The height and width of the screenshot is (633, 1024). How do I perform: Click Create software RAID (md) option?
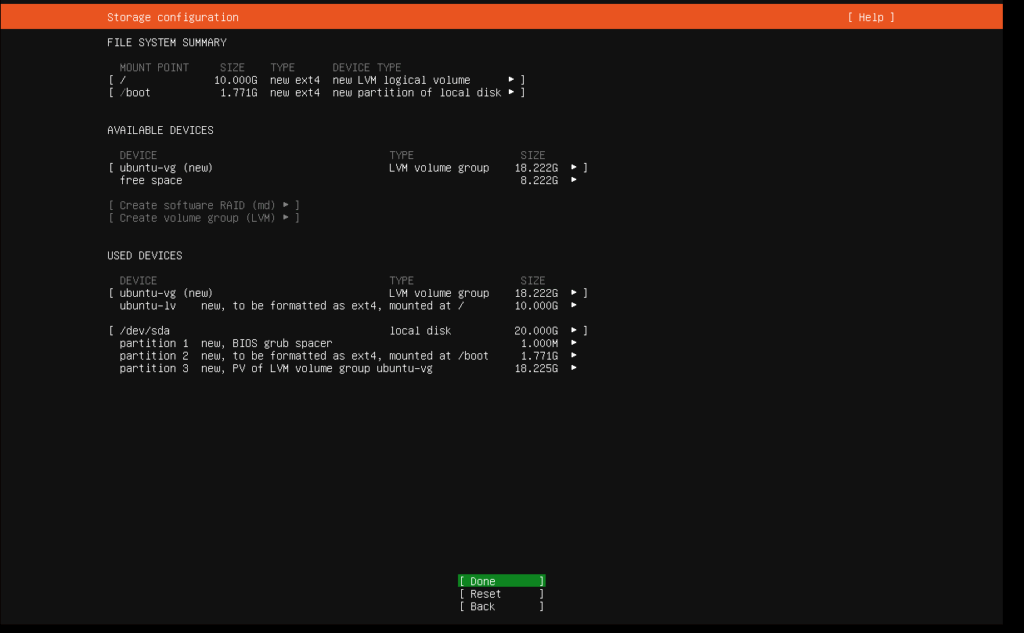(204, 205)
